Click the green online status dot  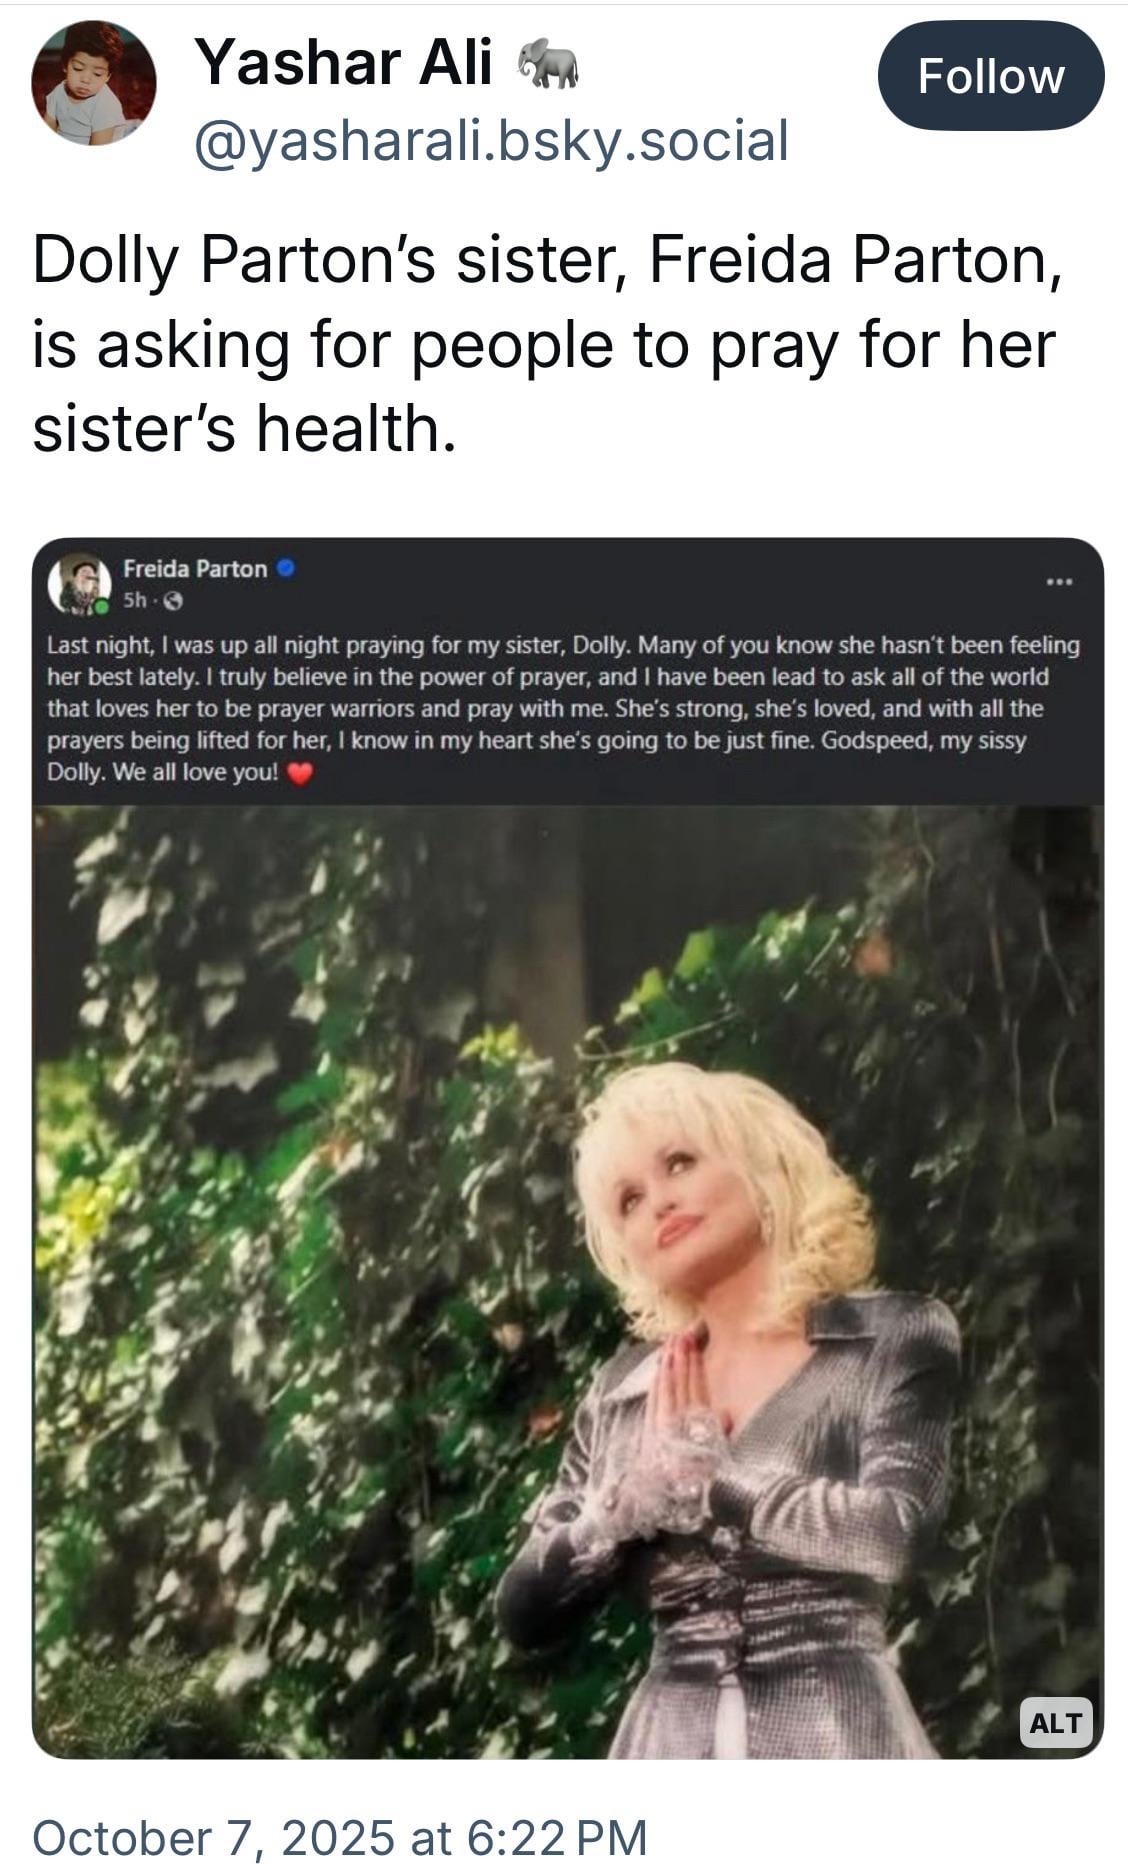(x=102, y=605)
